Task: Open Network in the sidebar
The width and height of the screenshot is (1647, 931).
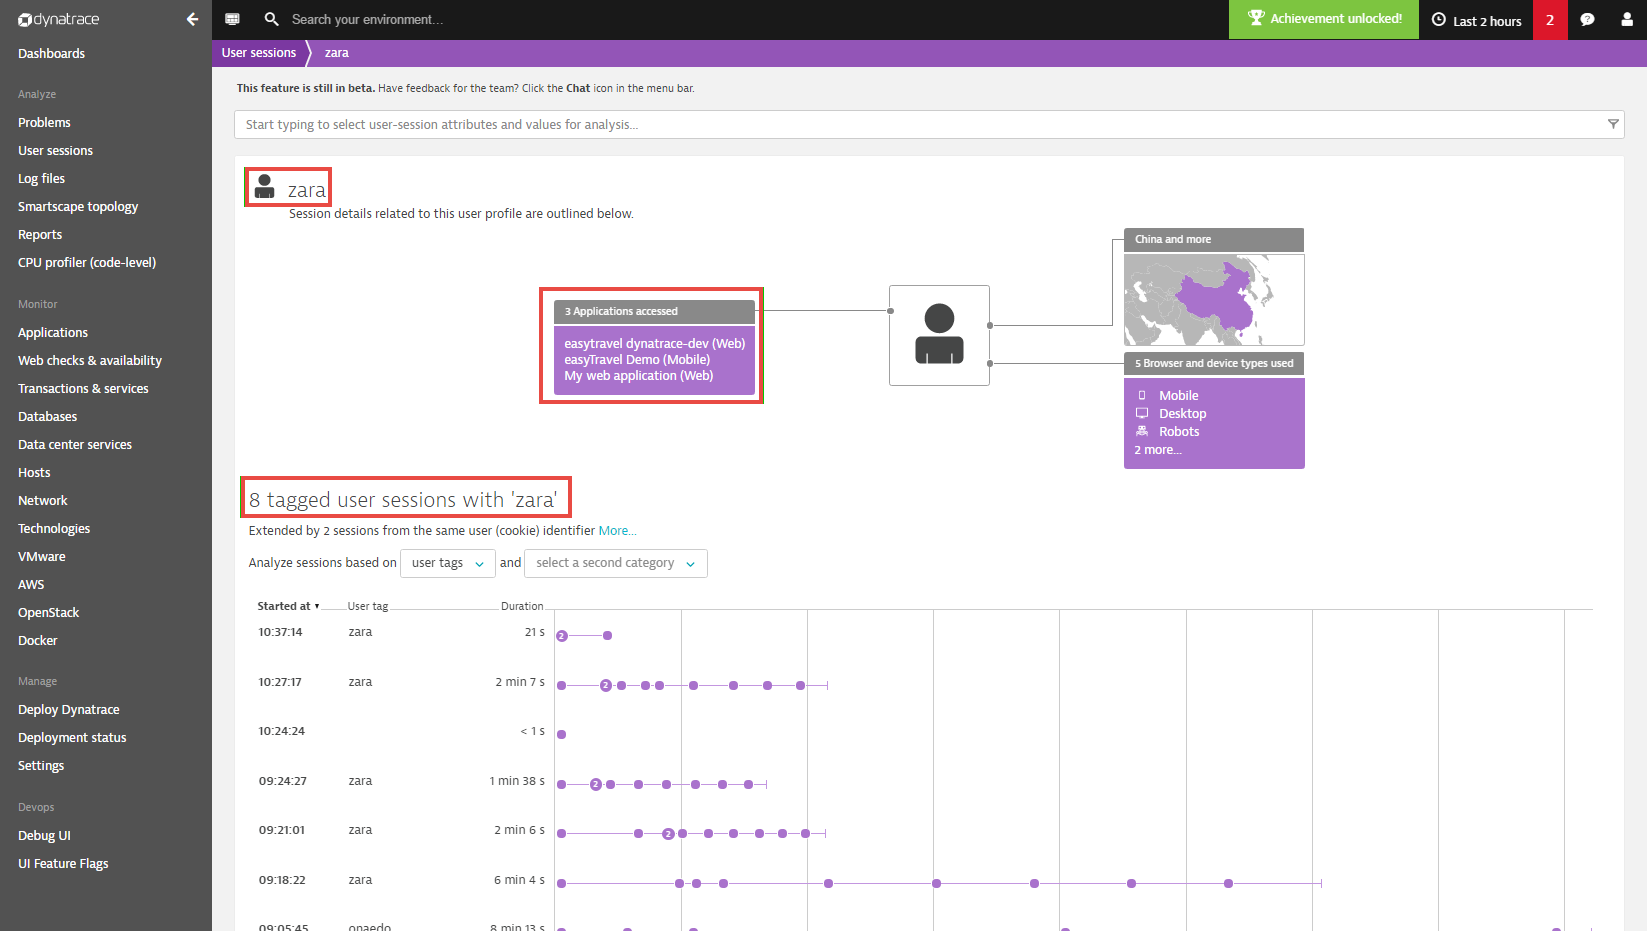Action: [43, 500]
